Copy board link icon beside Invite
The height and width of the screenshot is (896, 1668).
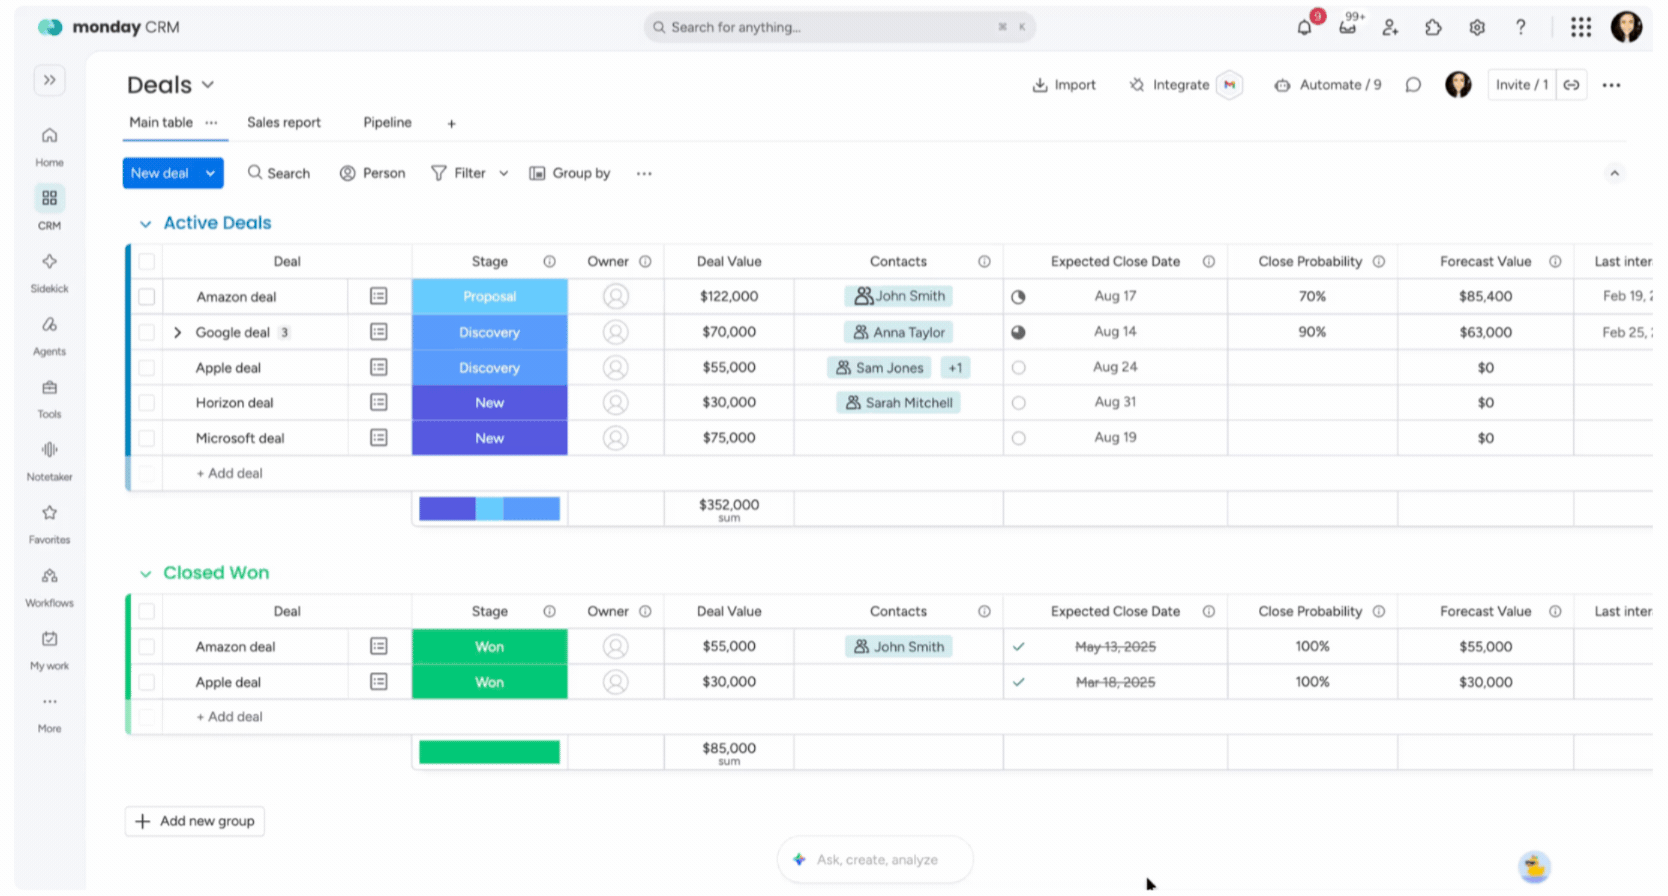[1572, 85]
